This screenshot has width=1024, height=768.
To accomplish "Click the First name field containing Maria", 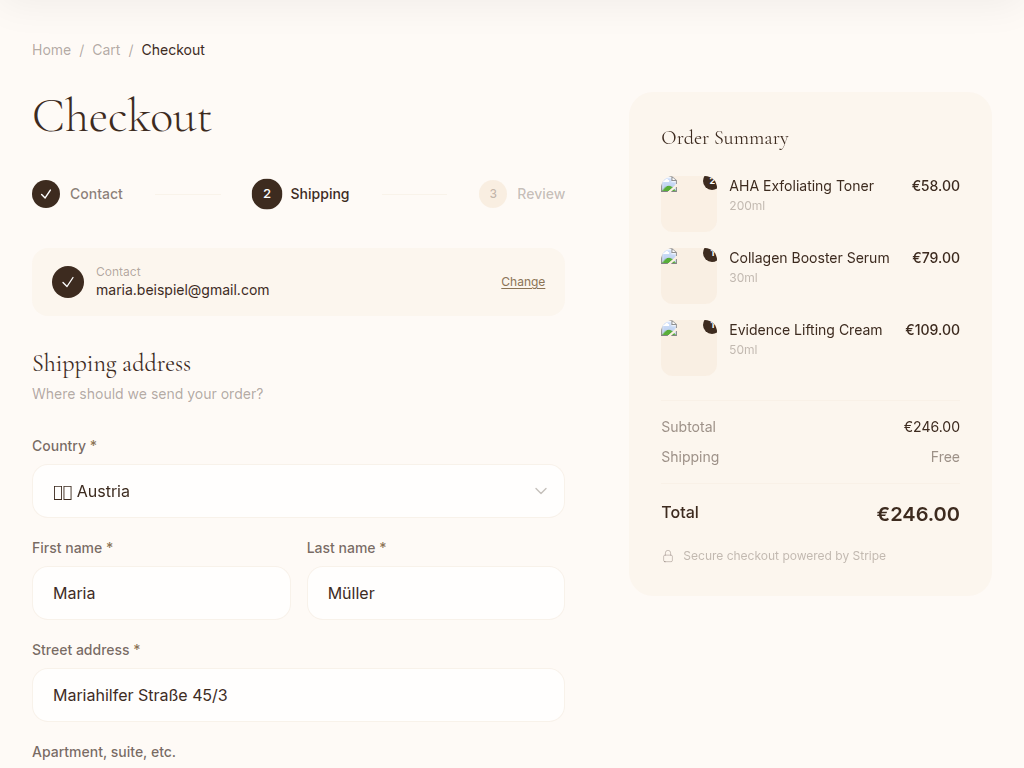I will (x=161, y=593).
